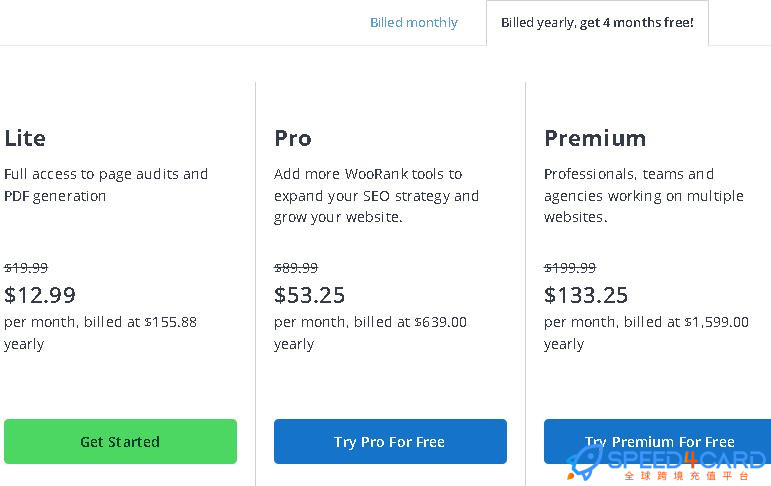Click the $12.99 Lite price

coord(40,295)
